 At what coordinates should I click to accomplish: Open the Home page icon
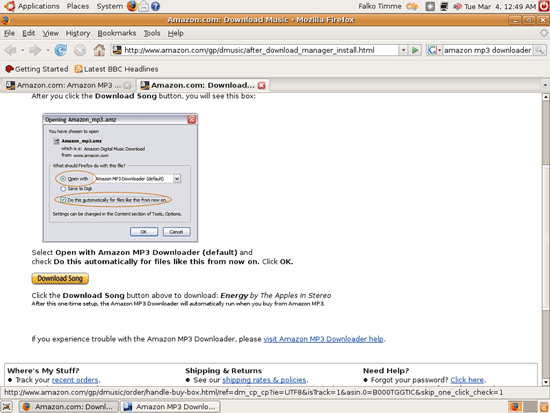[99, 50]
